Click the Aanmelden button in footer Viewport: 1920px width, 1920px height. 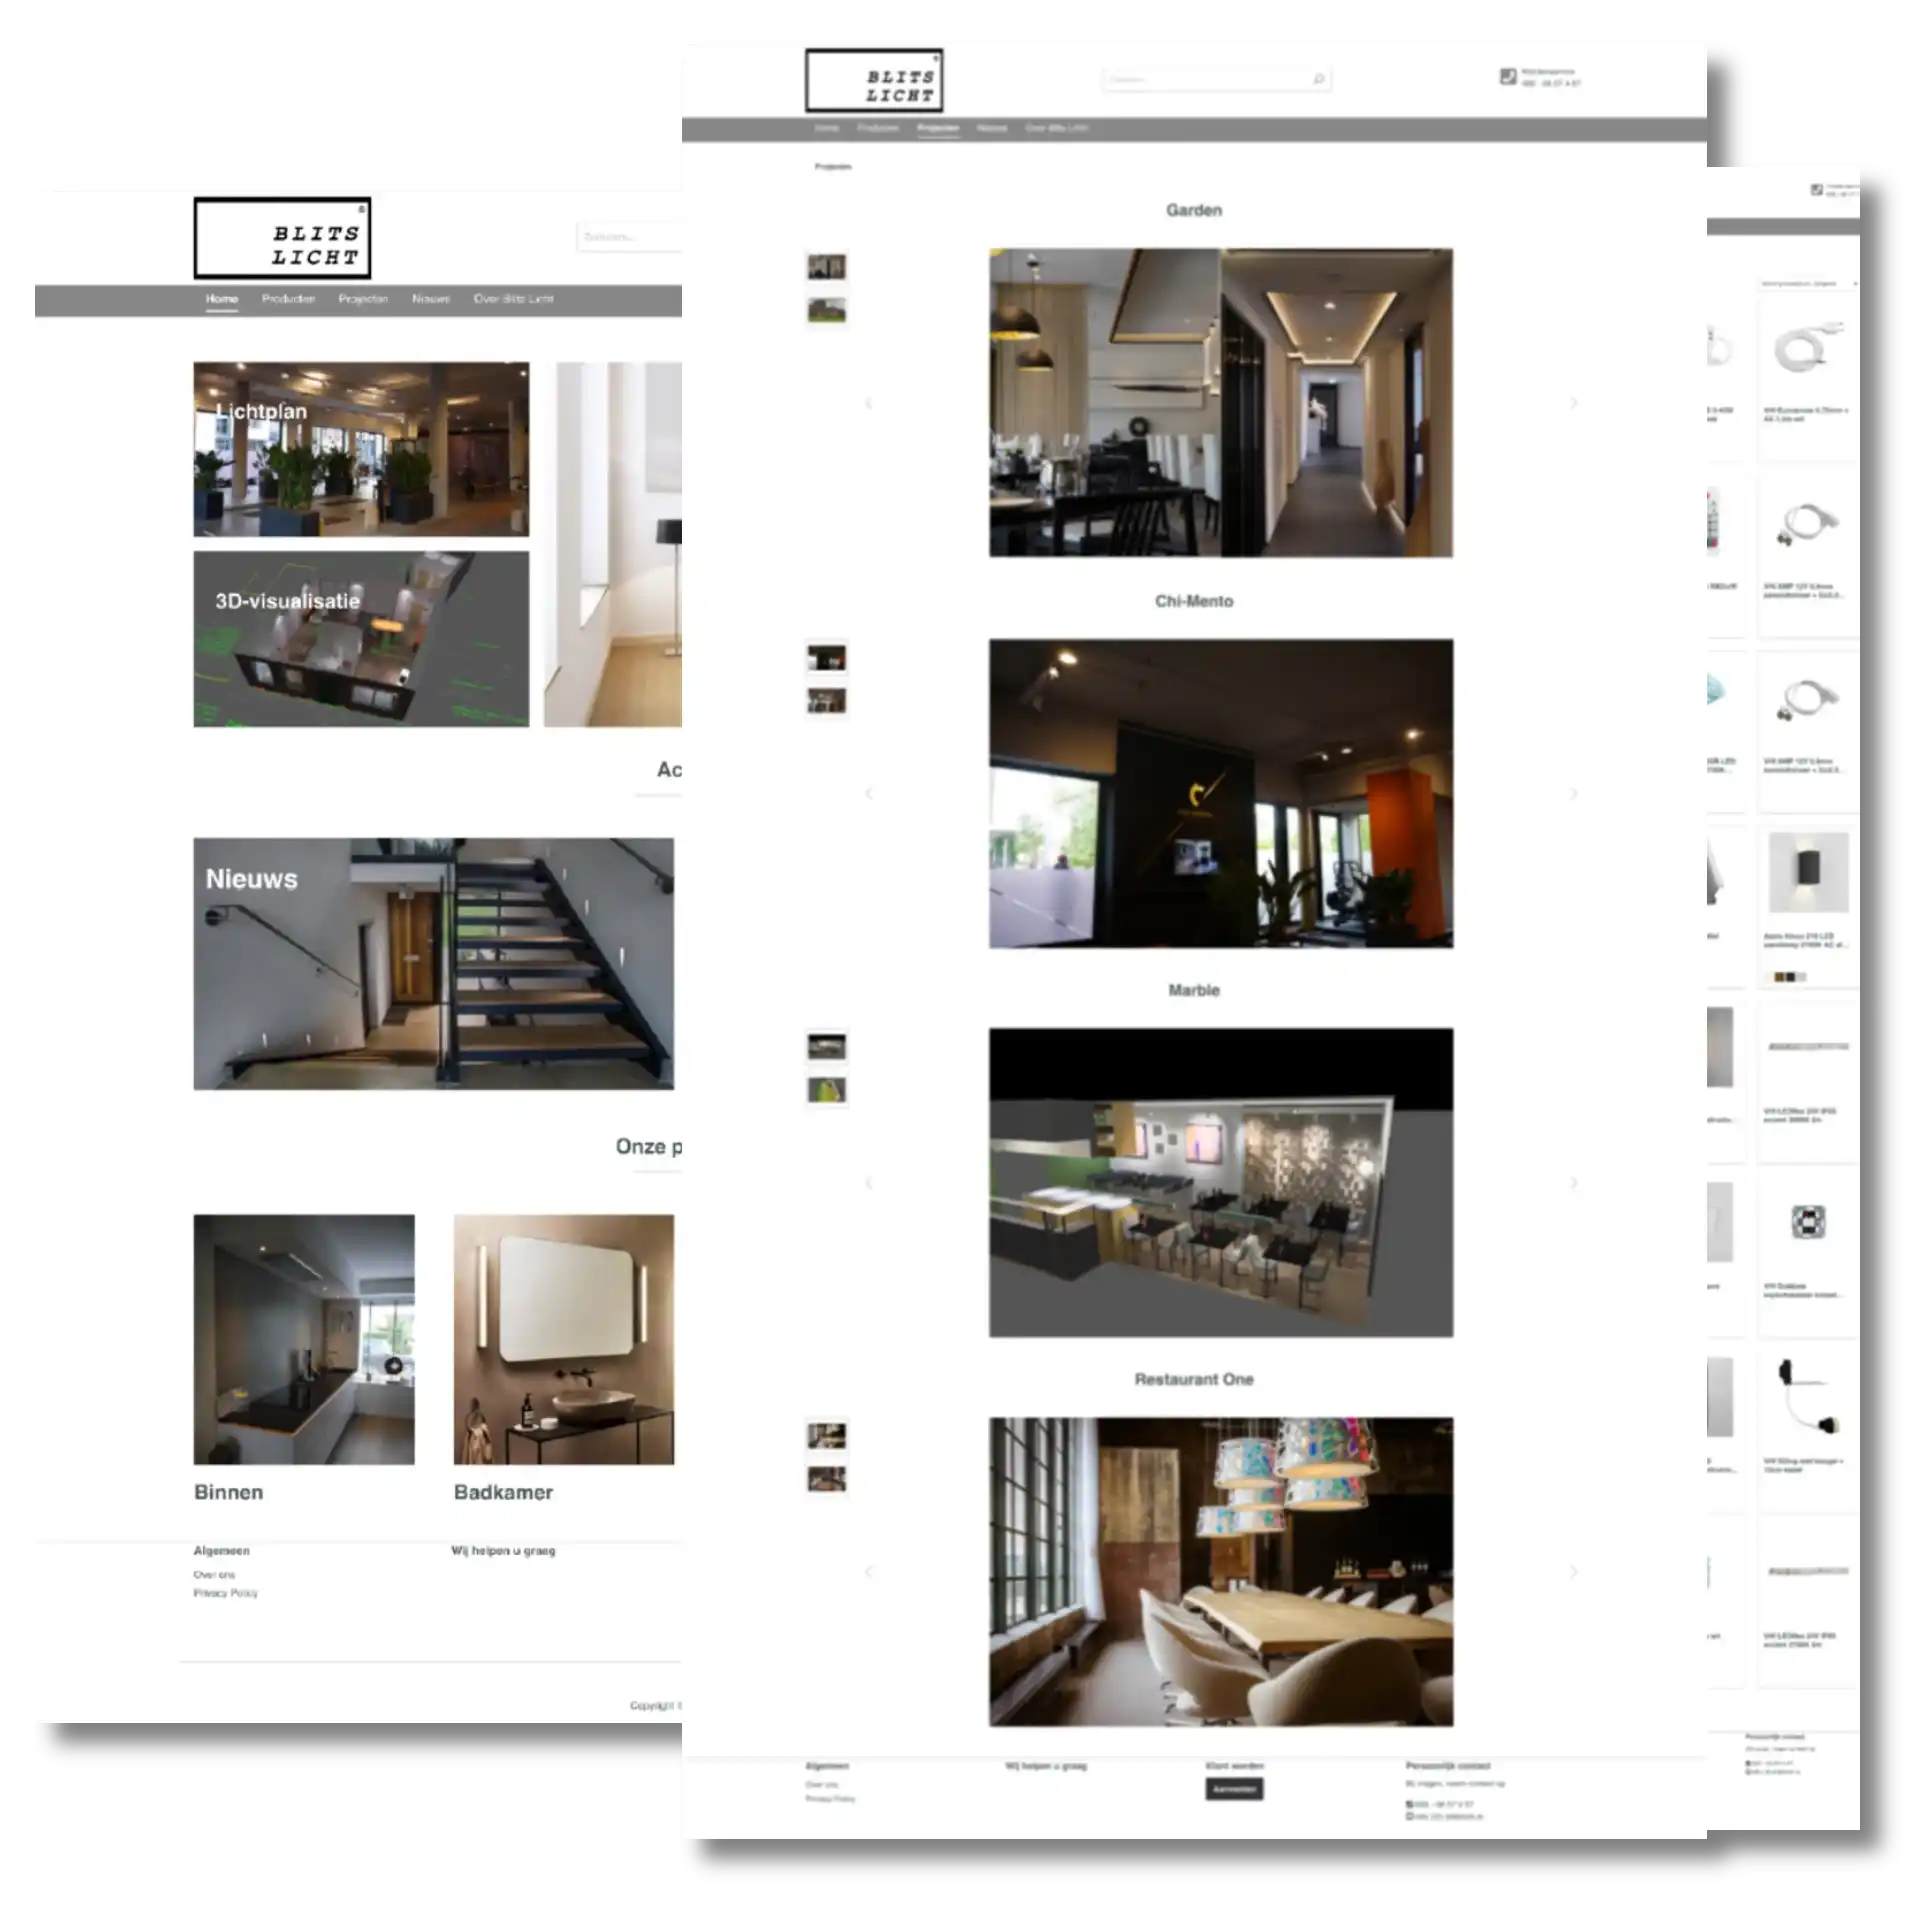(x=1234, y=1789)
